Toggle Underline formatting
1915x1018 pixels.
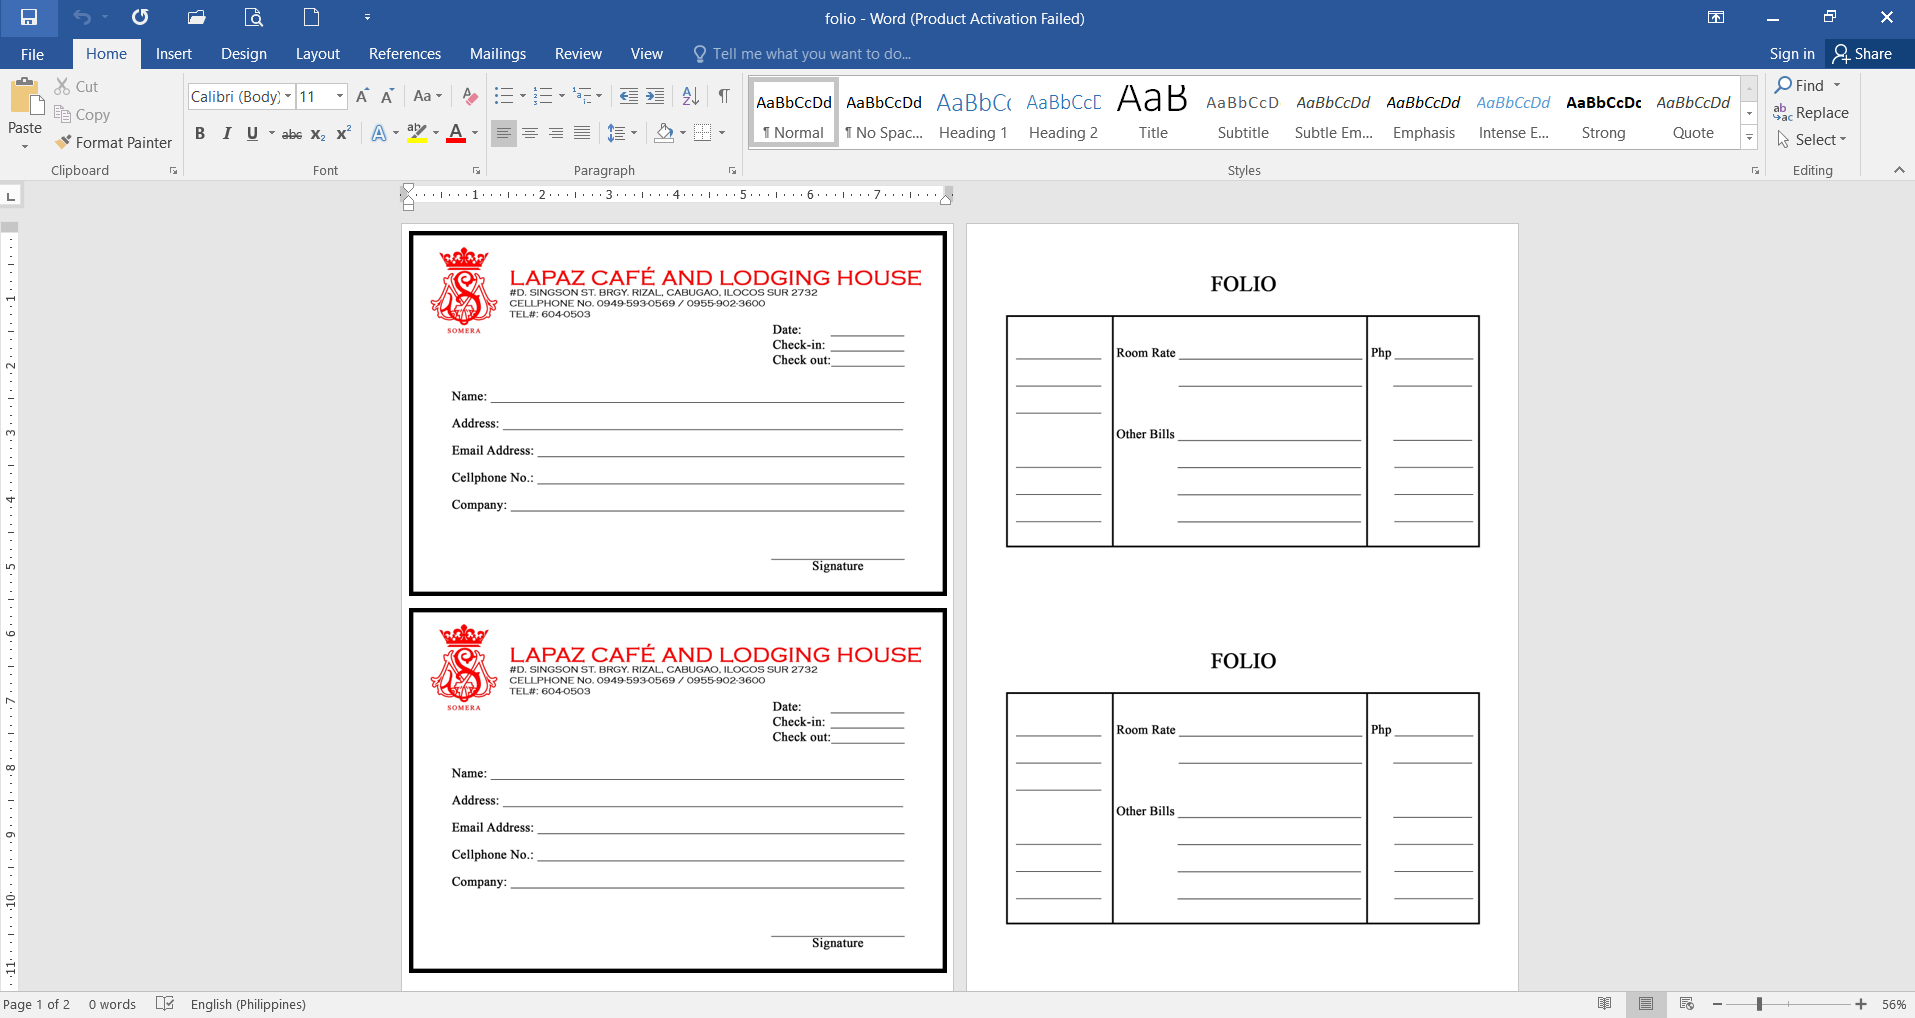(x=252, y=134)
